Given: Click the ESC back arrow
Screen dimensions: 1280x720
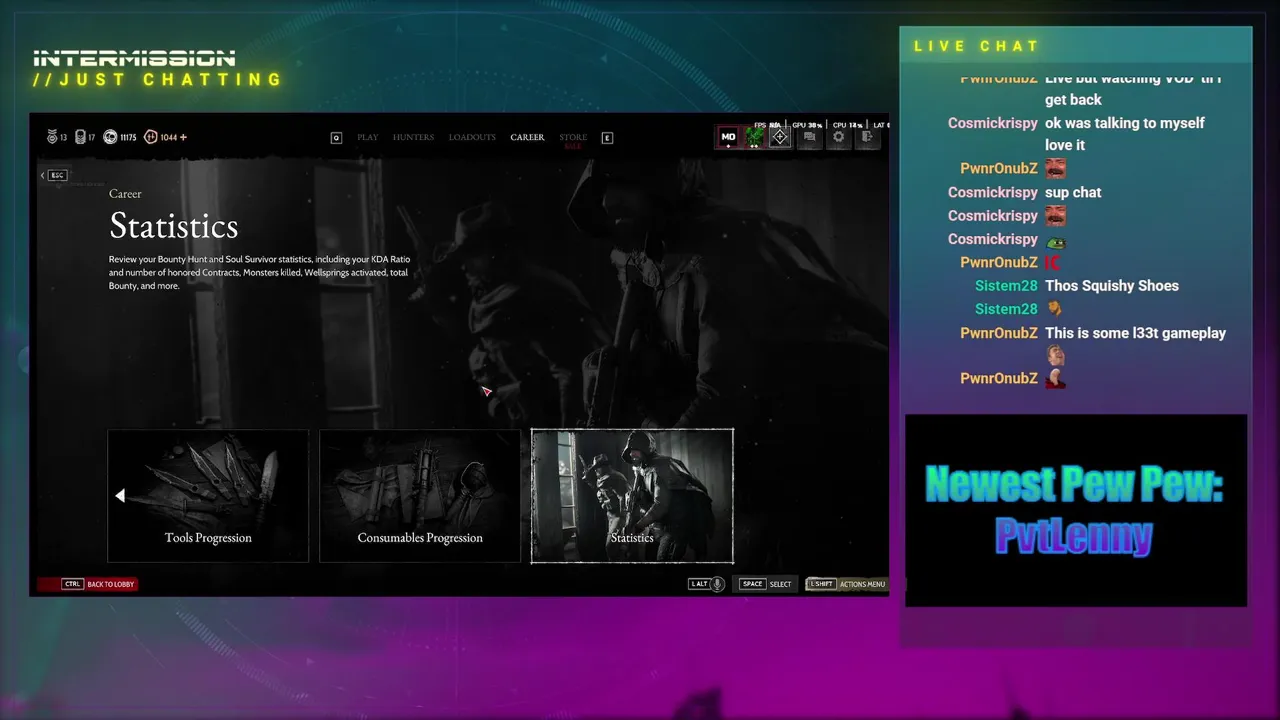Looking at the screenshot, I should point(54,175).
